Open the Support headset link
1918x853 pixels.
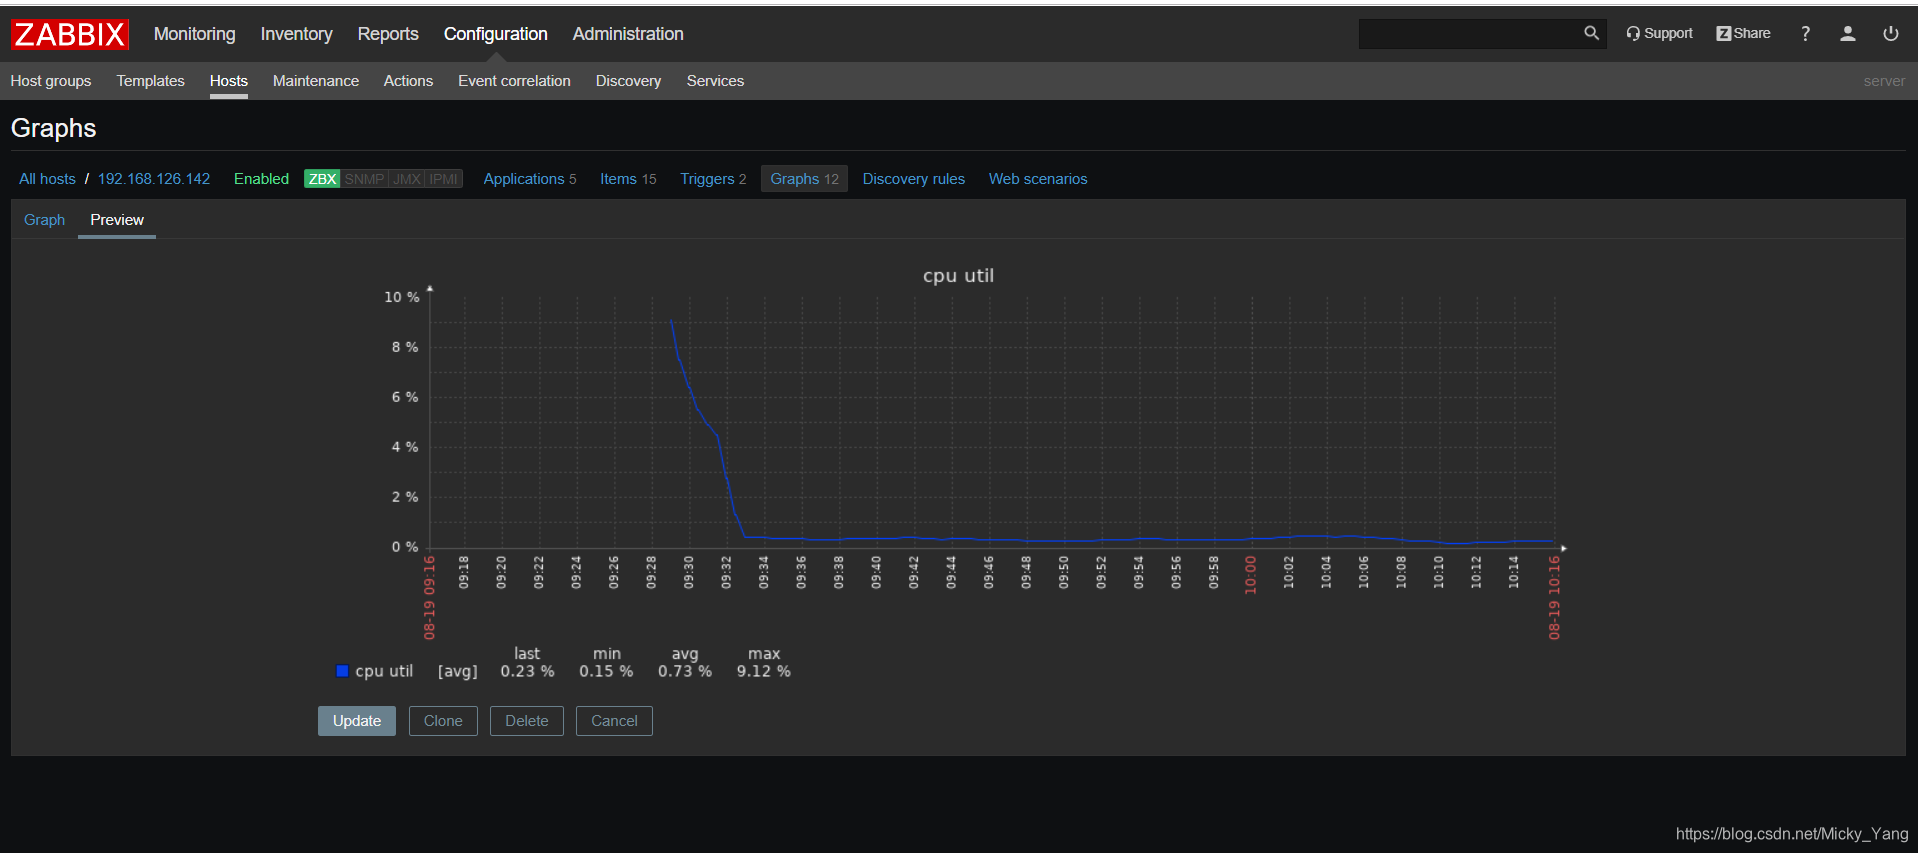click(x=1659, y=33)
